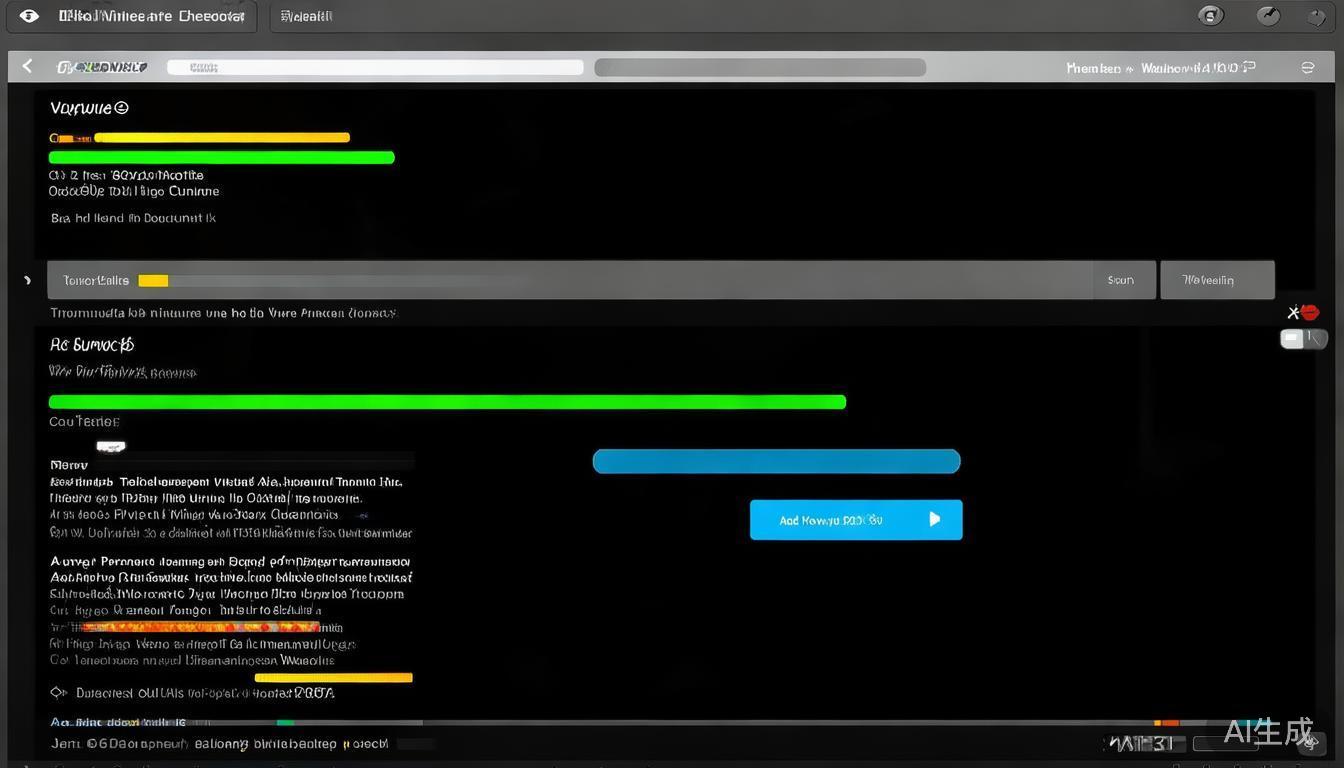
Task: Click the long green progress bar
Action: [x=447, y=402]
